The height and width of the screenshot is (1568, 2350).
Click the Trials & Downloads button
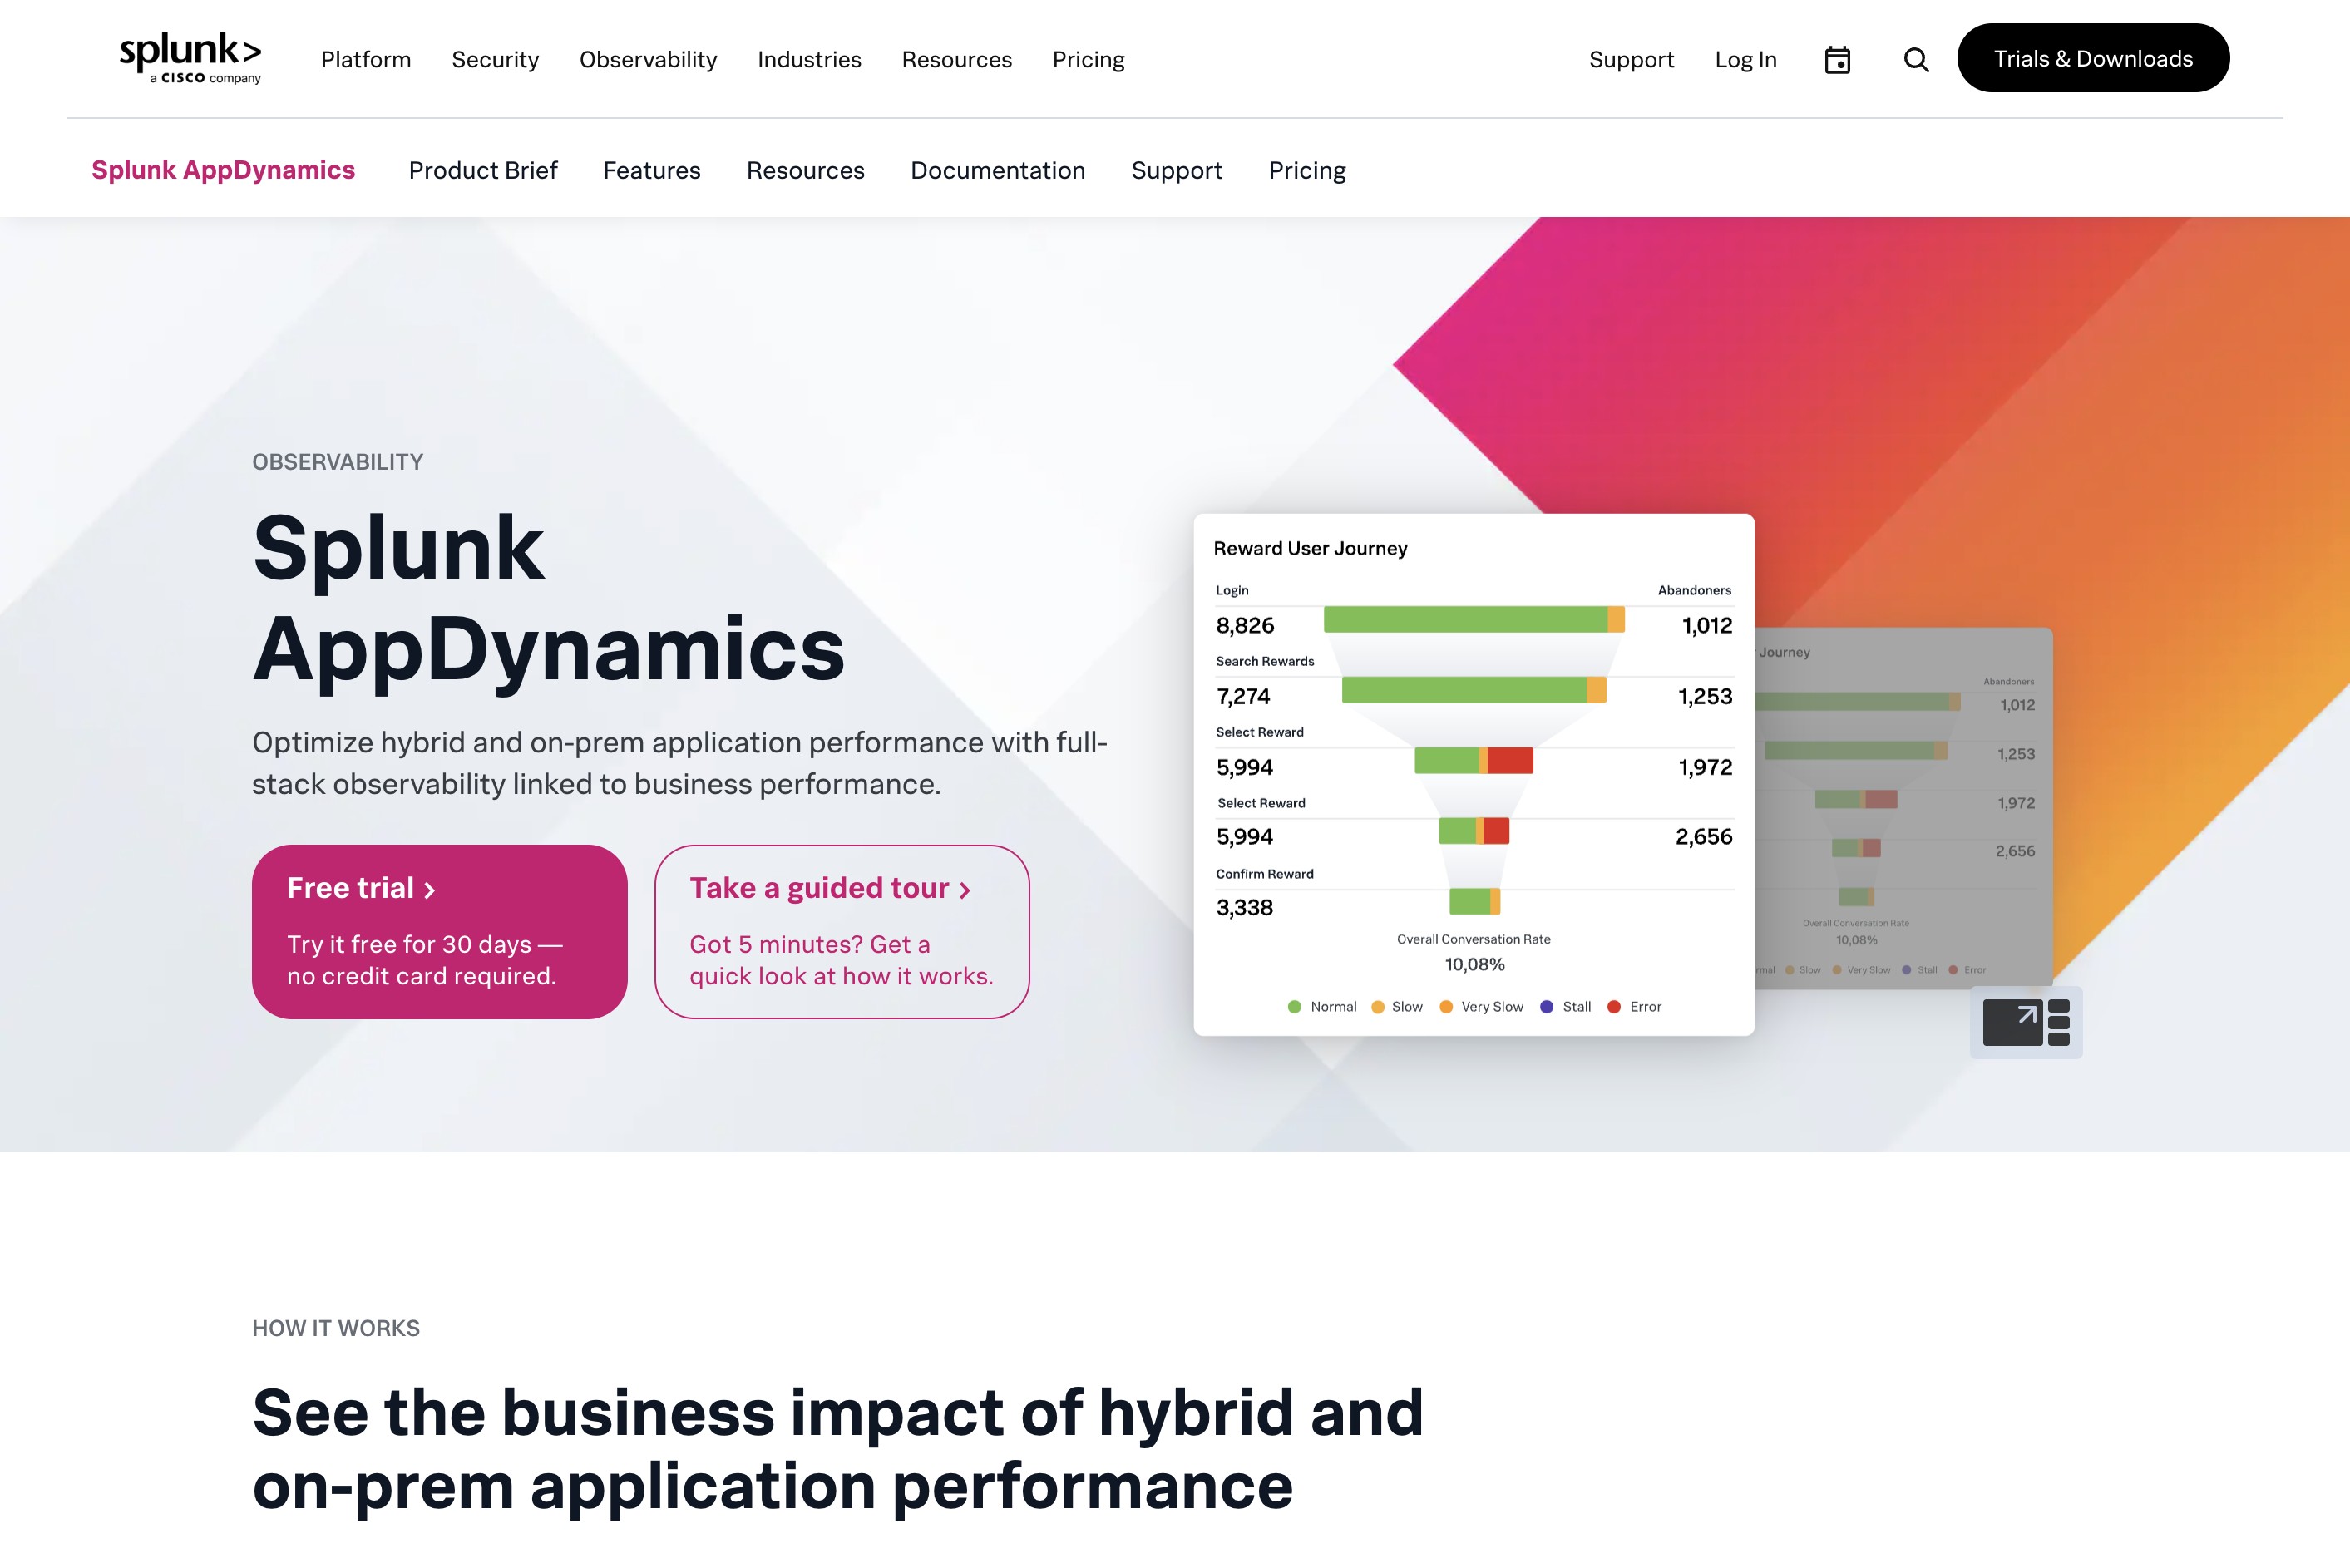pyautogui.click(x=2093, y=58)
